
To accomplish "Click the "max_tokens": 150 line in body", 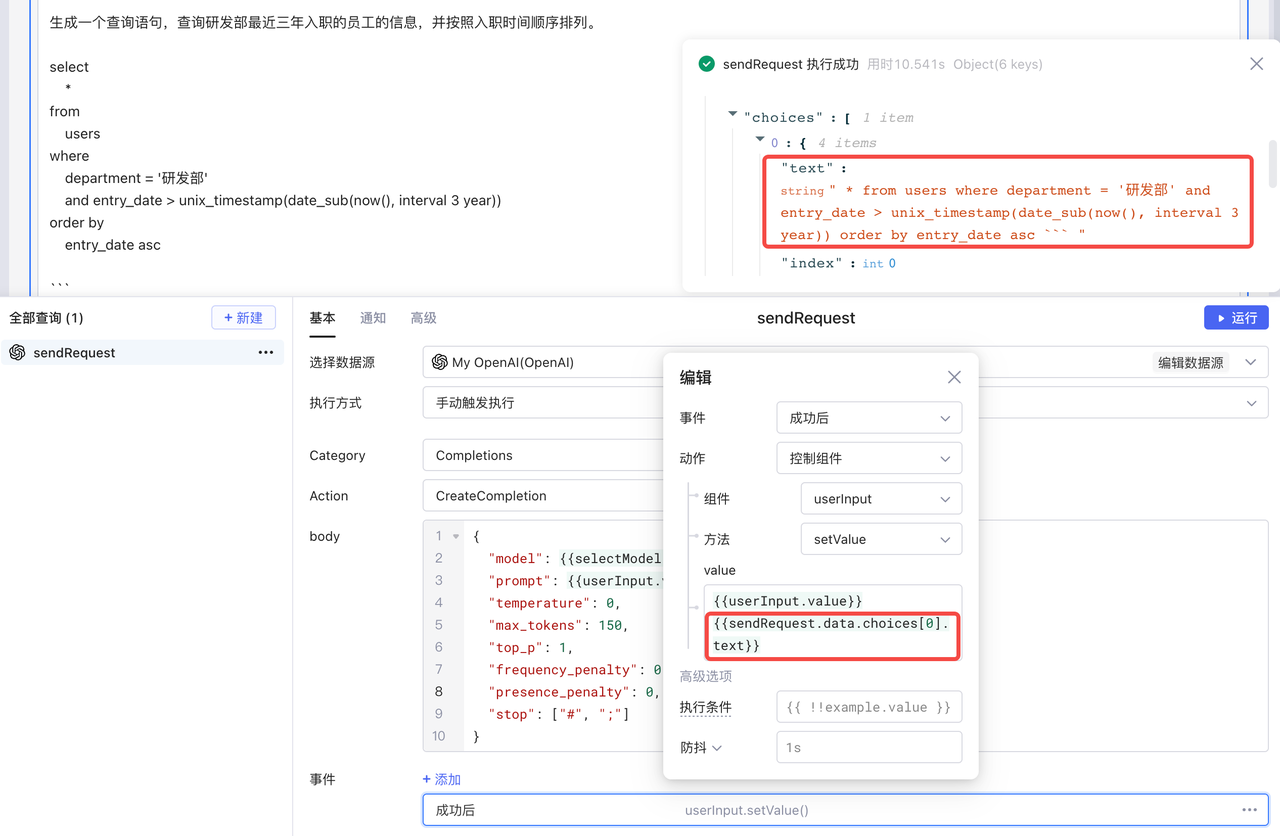I will pyautogui.click(x=558, y=625).
